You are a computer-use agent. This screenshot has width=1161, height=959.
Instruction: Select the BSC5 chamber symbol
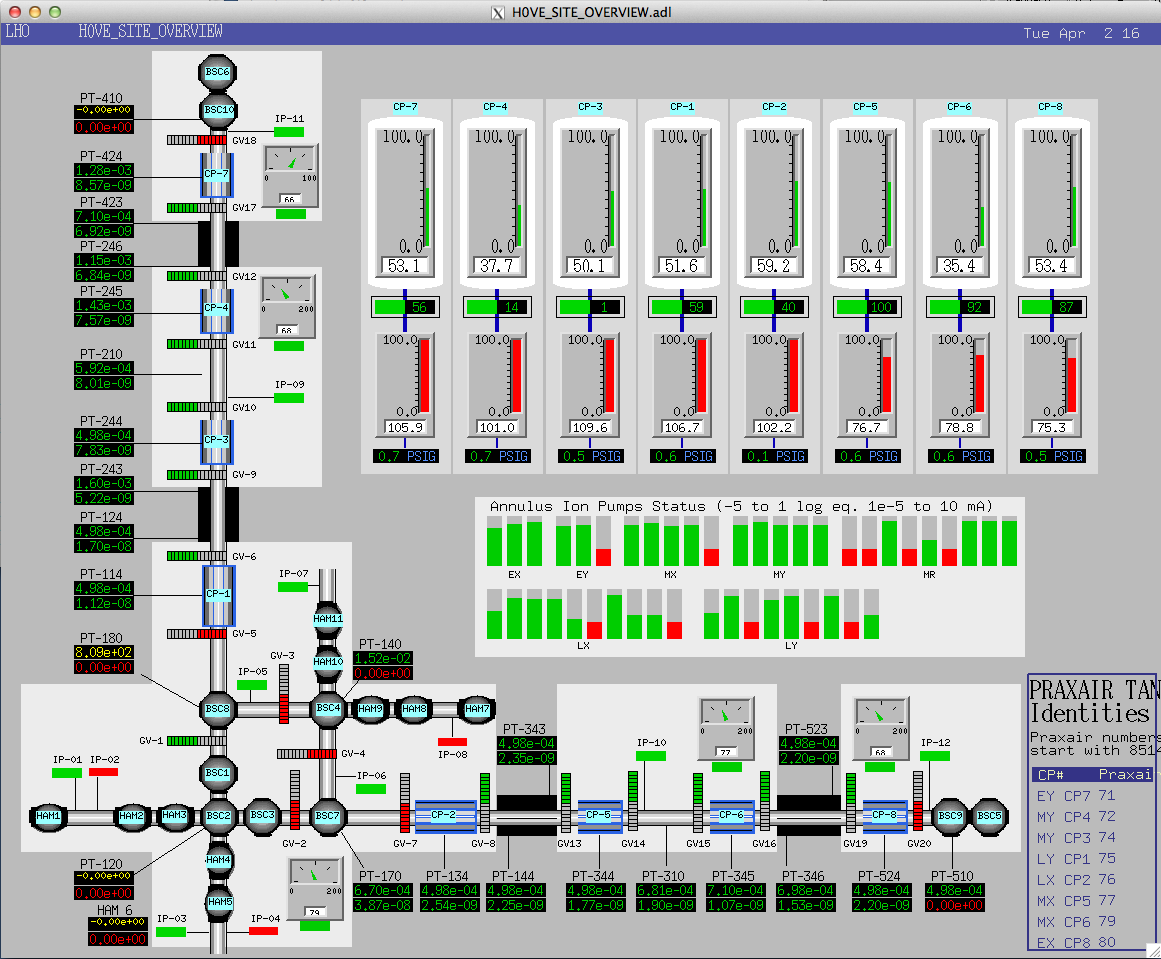[989, 815]
